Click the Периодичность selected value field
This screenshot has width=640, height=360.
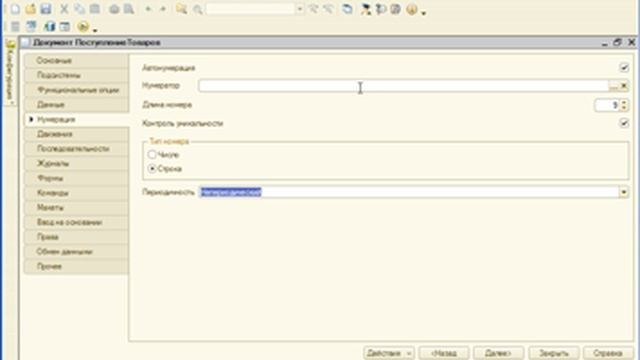[x=409, y=192]
